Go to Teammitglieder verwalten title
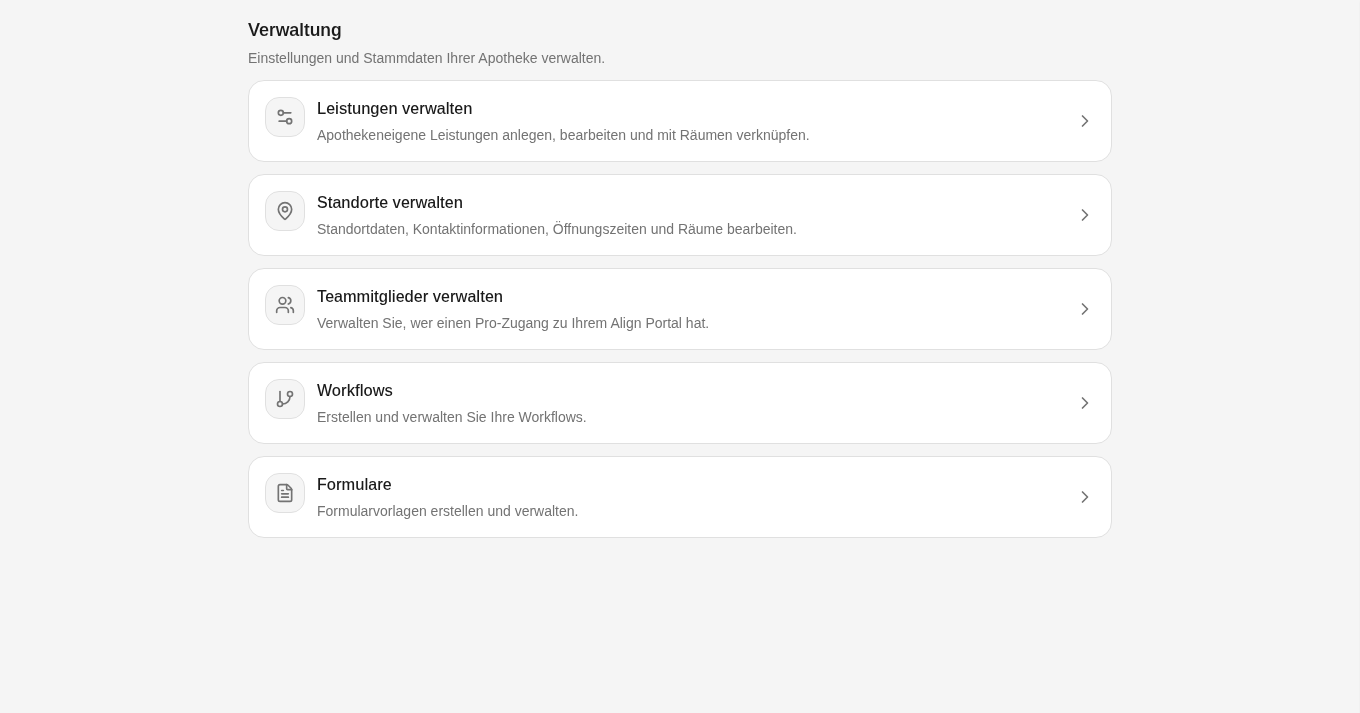Viewport: 1360px width, 713px height. point(410,297)
